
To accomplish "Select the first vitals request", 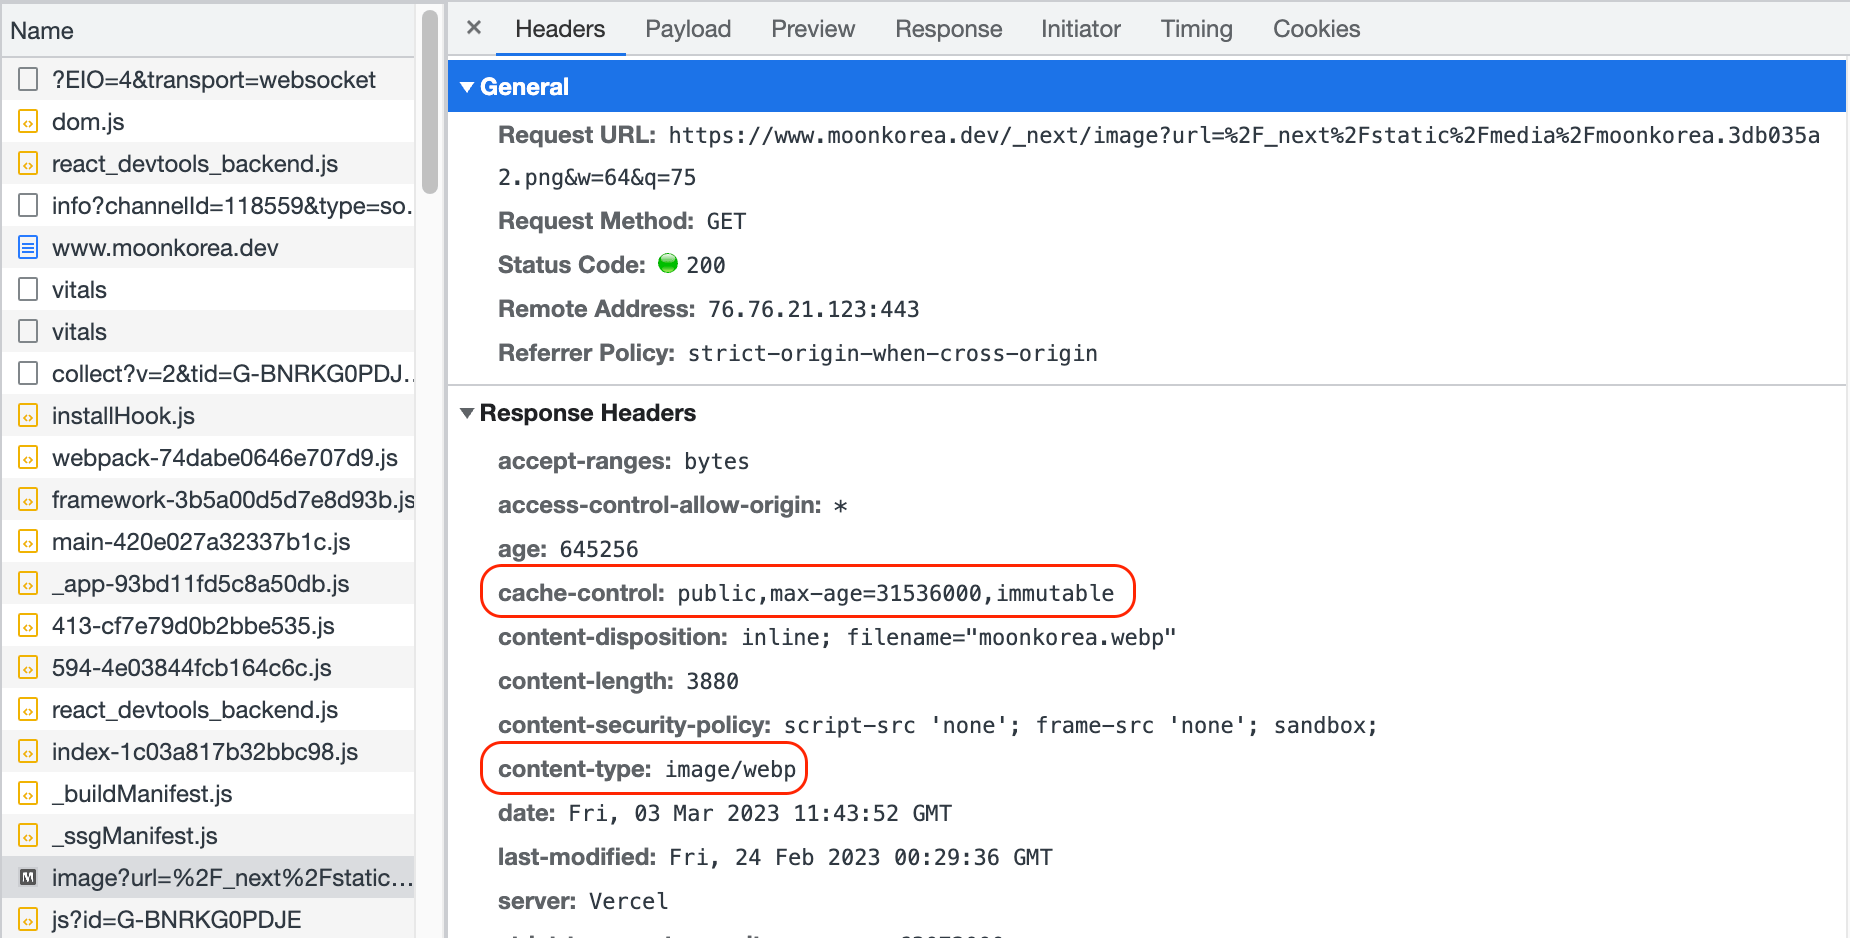I will click(x=79, y=290).
